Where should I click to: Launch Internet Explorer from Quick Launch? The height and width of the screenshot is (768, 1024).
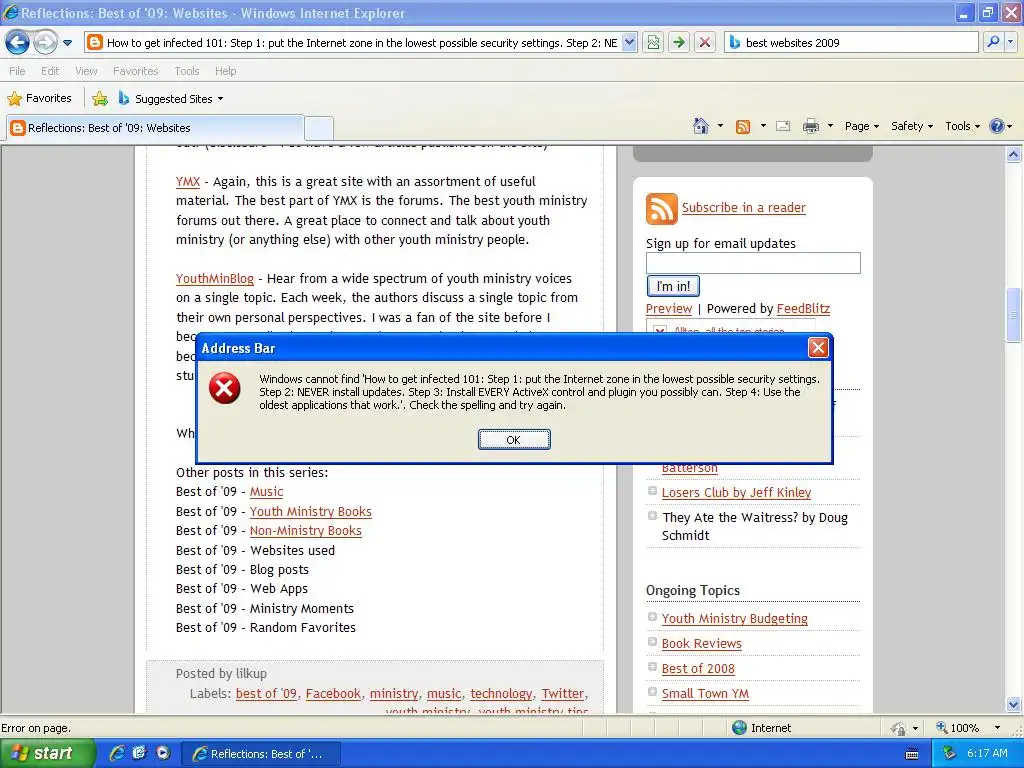tap(117, 754)
